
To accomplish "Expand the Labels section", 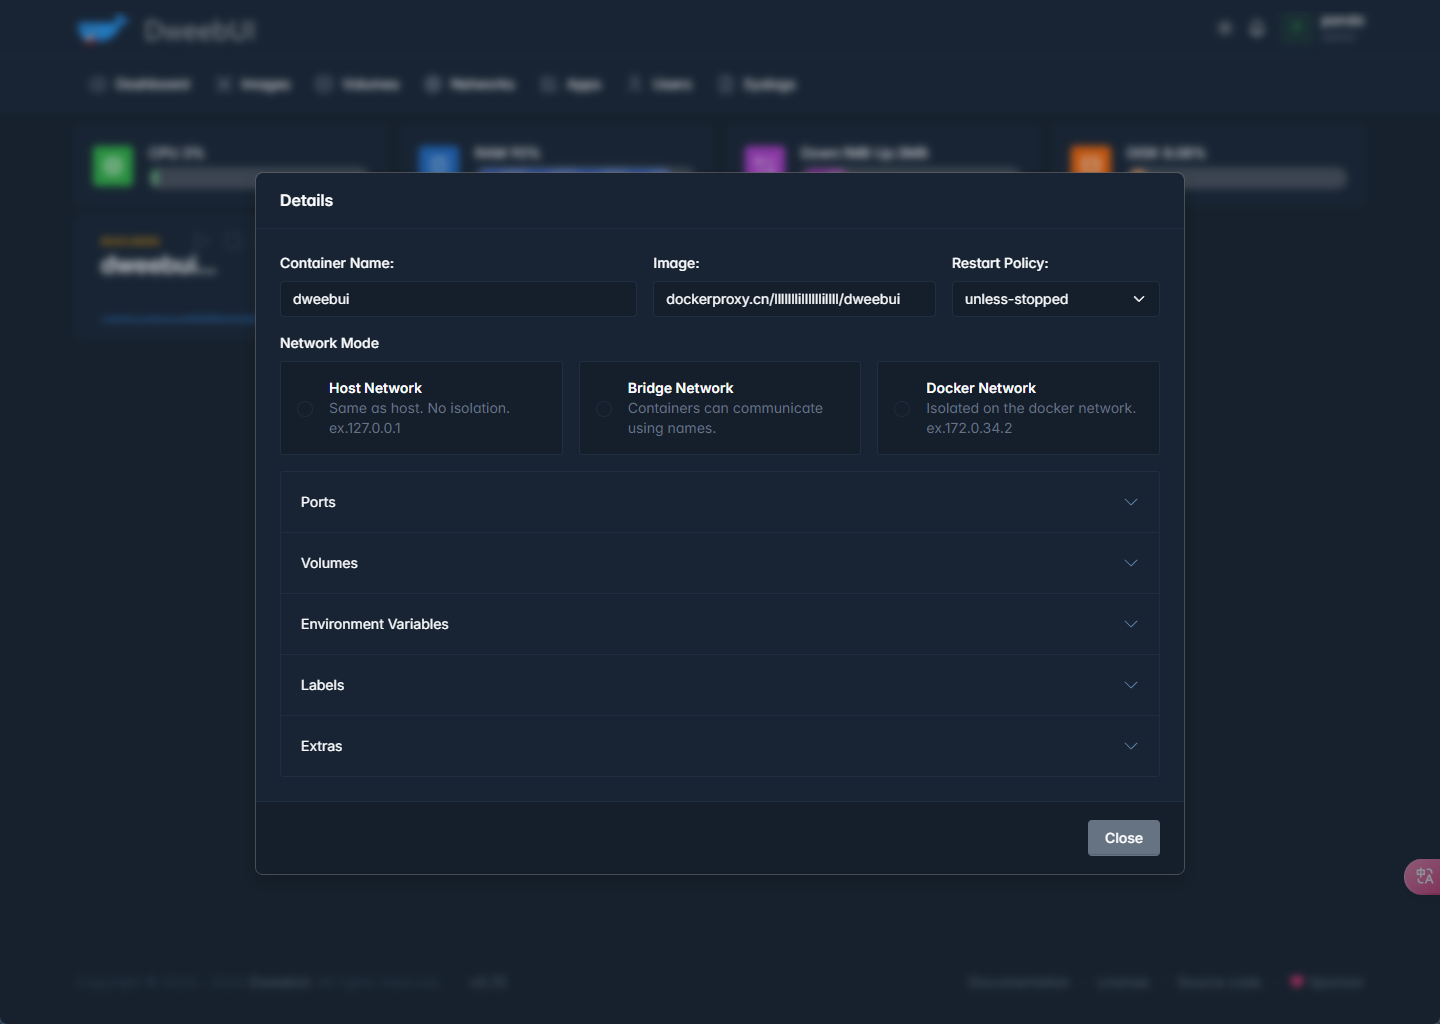I will coord(720,685).
